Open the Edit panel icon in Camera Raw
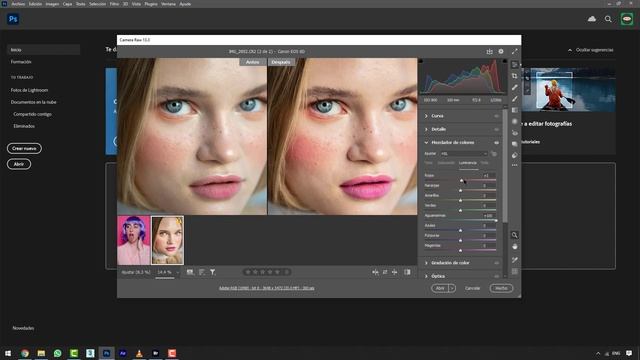This screenshot has width=640, height=360. pos(515,64)
